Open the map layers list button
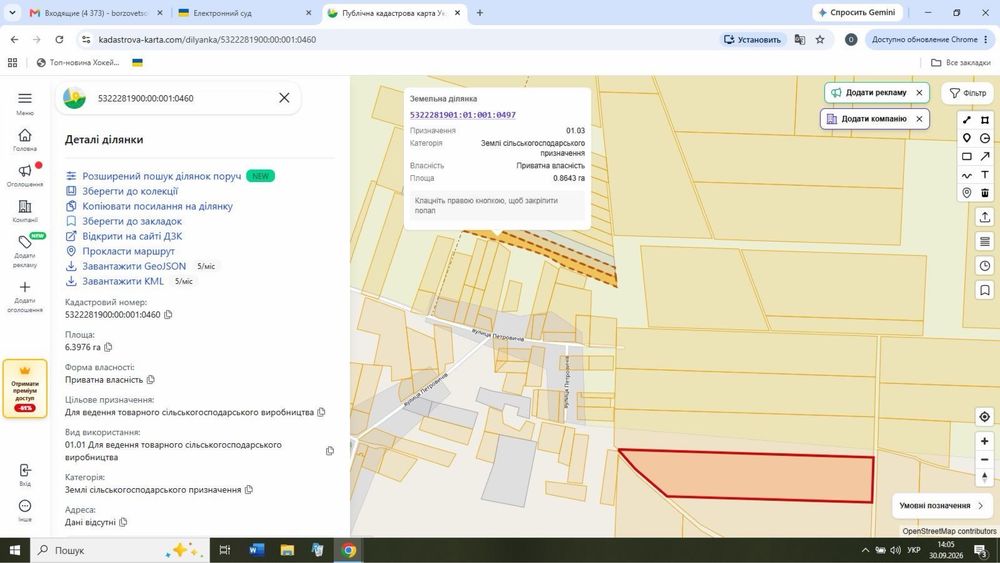The width and height of the screenshot is (1000, 563). 985,242
